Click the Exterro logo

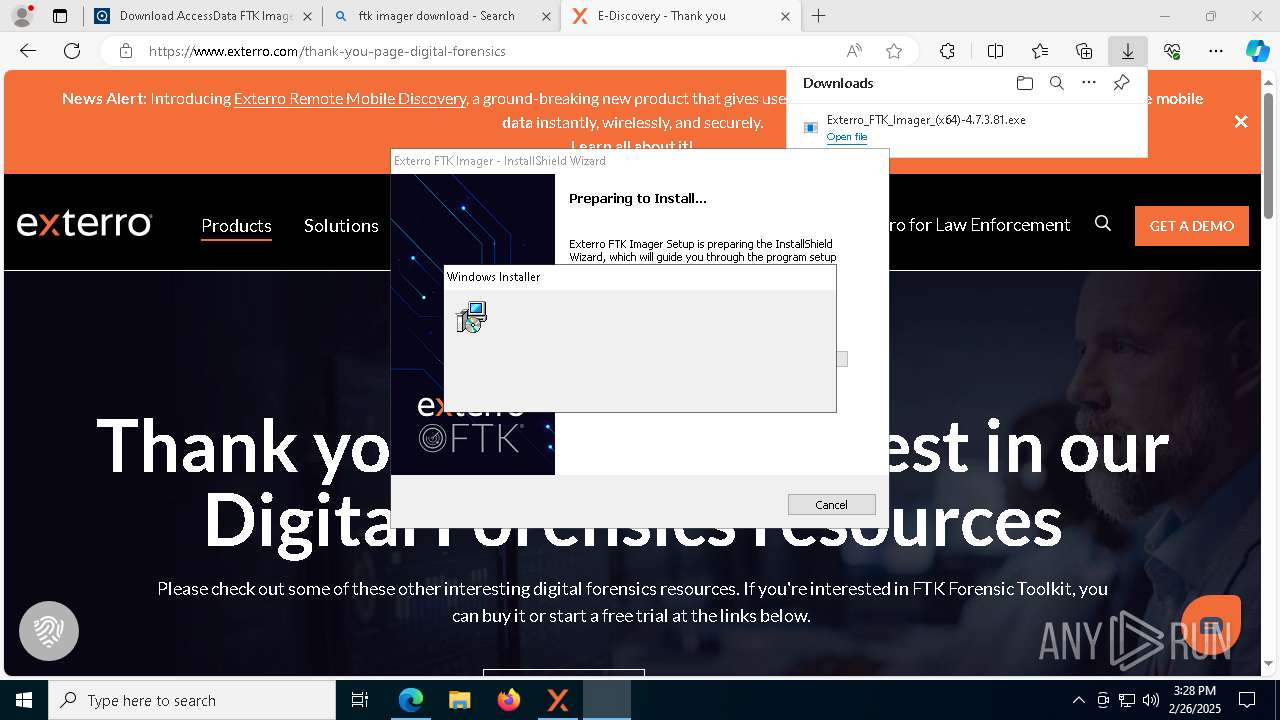84,223
